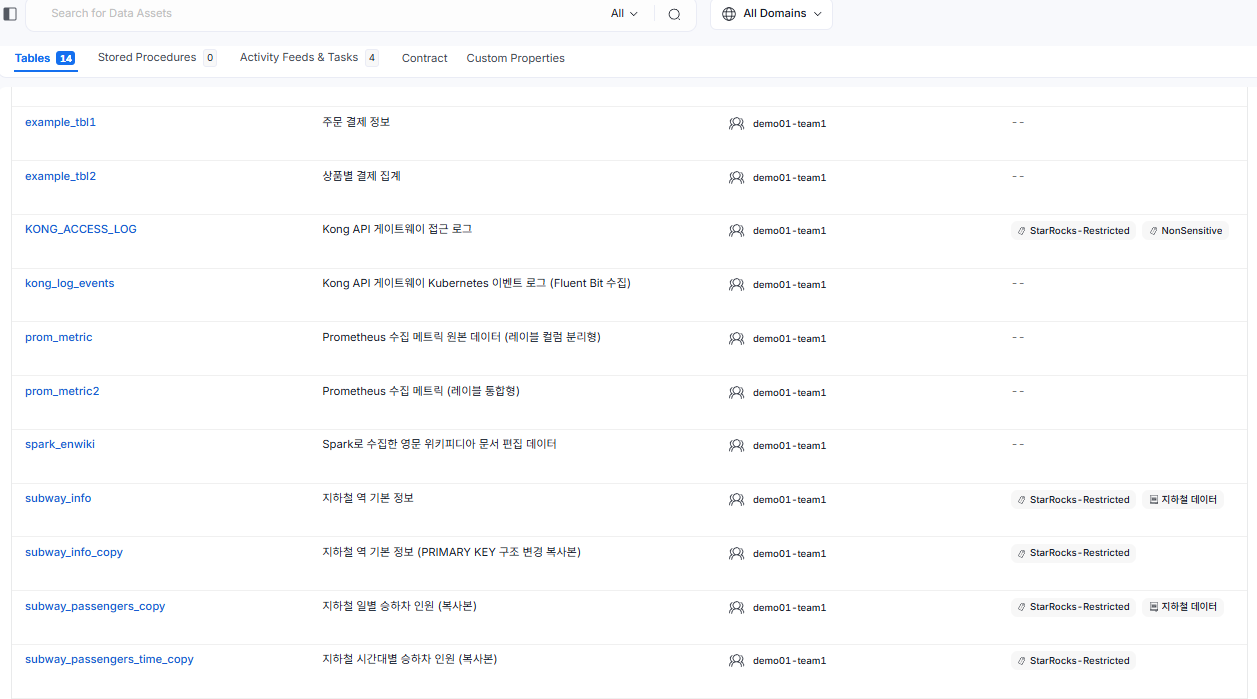
Task: Click the 주문 결제 정보 description
Action: click(356, 122)
